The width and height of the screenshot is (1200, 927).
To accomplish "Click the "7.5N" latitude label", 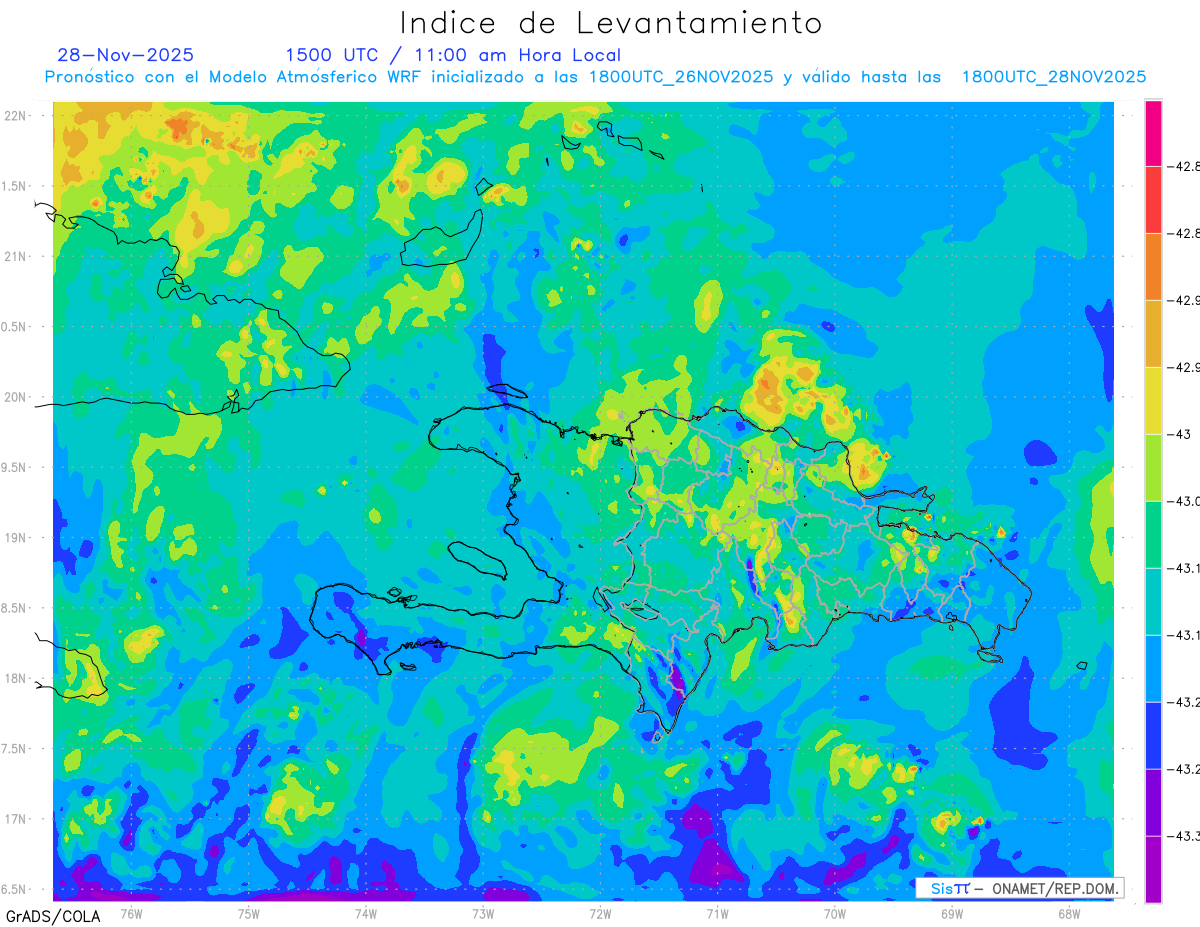I will coord(14,749).
